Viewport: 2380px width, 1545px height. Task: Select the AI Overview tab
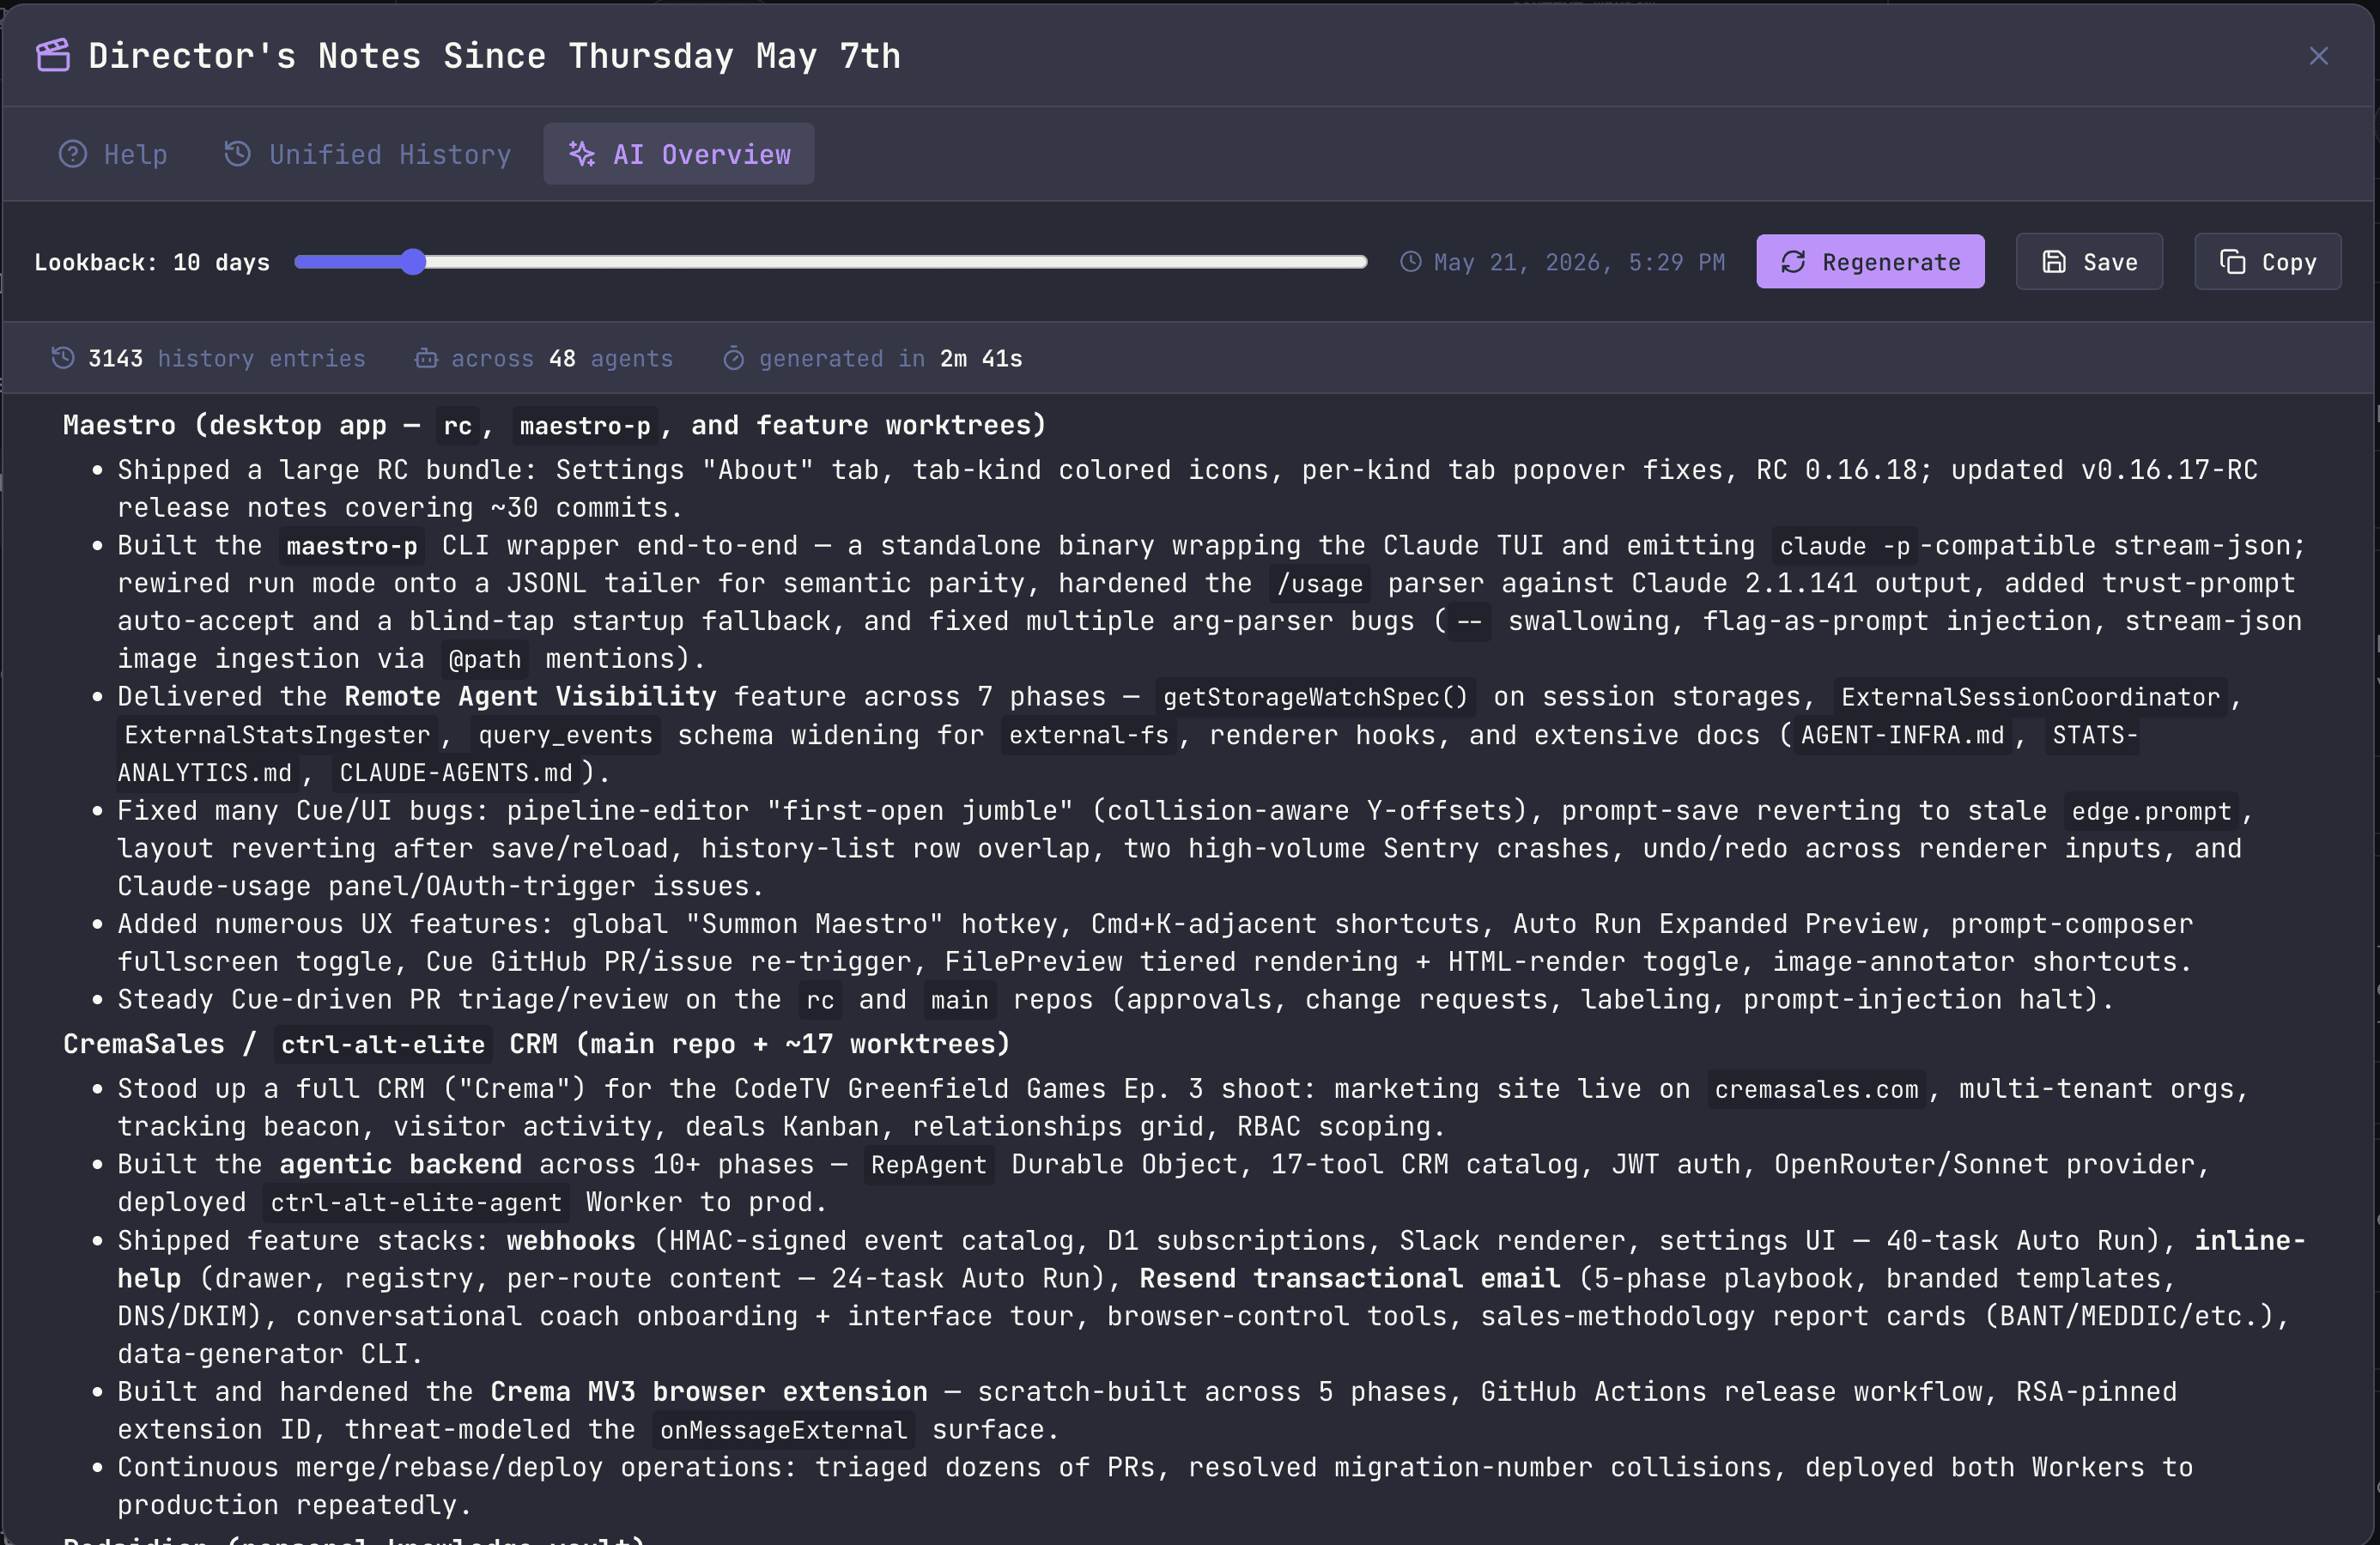pyautogui.click(x=679, y=154)
